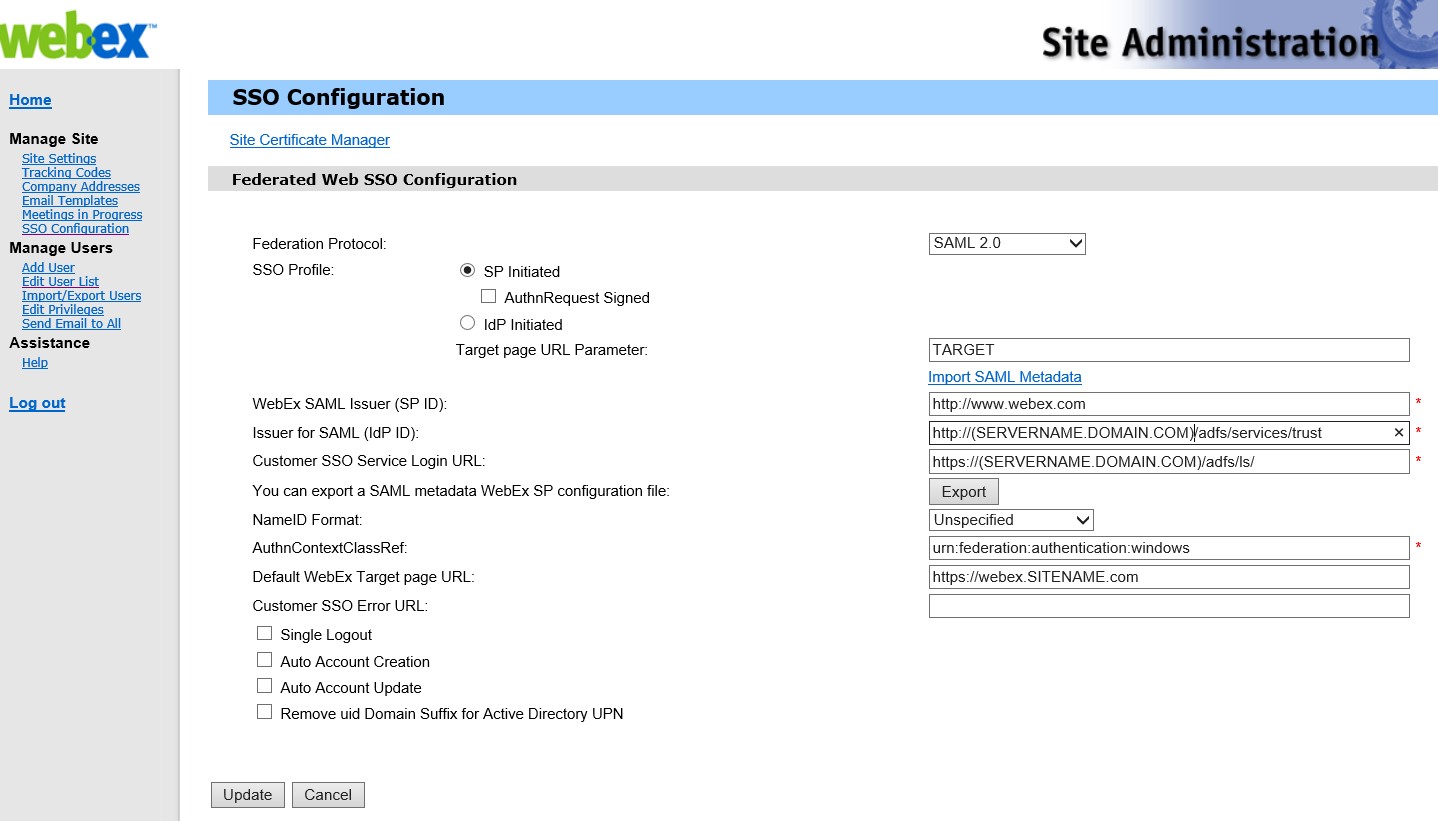Go to Home in the sidebar
Viewport: 1438px width, 821px height.
(30, 100)
